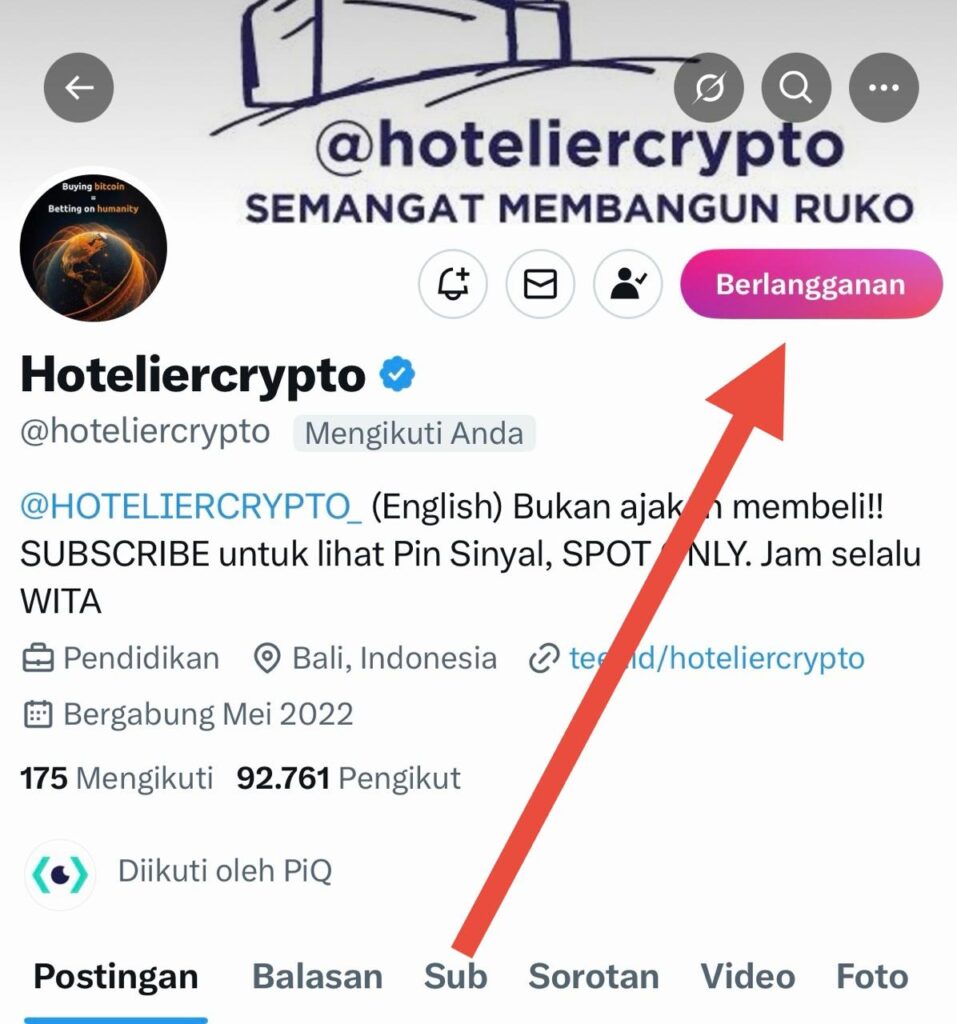
Task: Open the hoteliercrypto website link
Action: pos(697,658)
